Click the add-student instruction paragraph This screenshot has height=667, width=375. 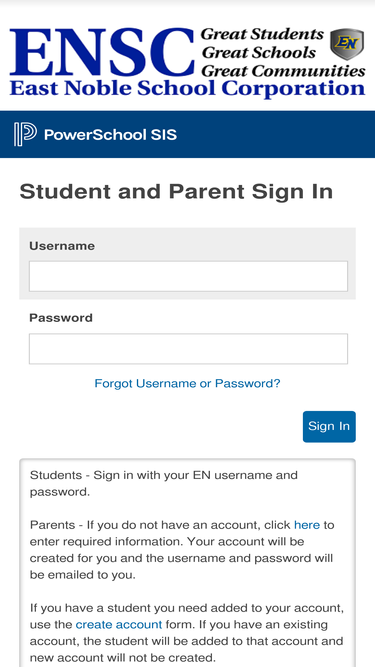(x=187, y=633)
